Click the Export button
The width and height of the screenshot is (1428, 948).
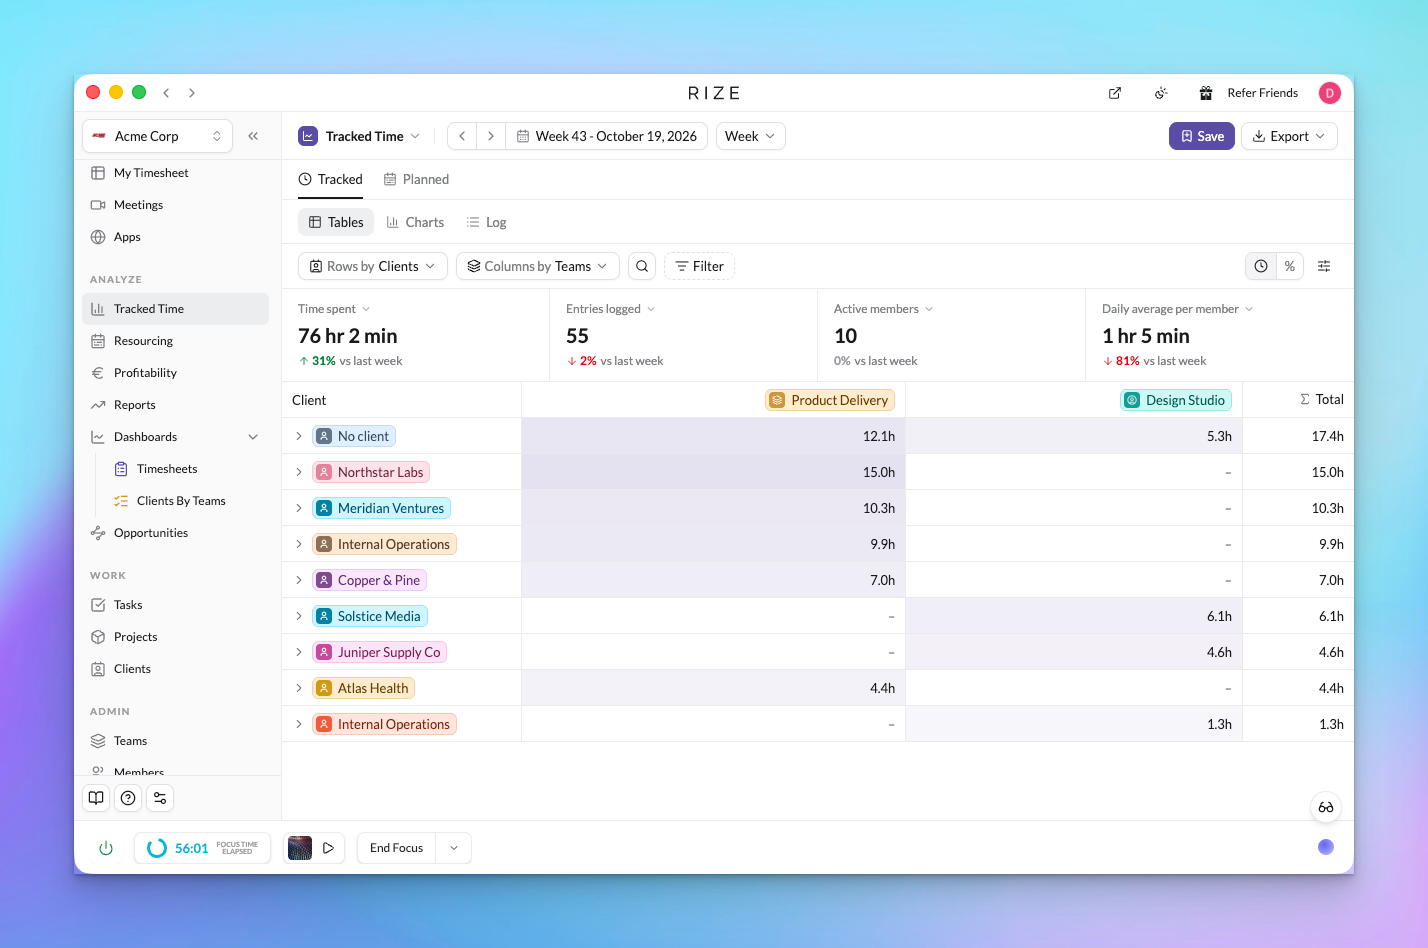[1289, 136]
